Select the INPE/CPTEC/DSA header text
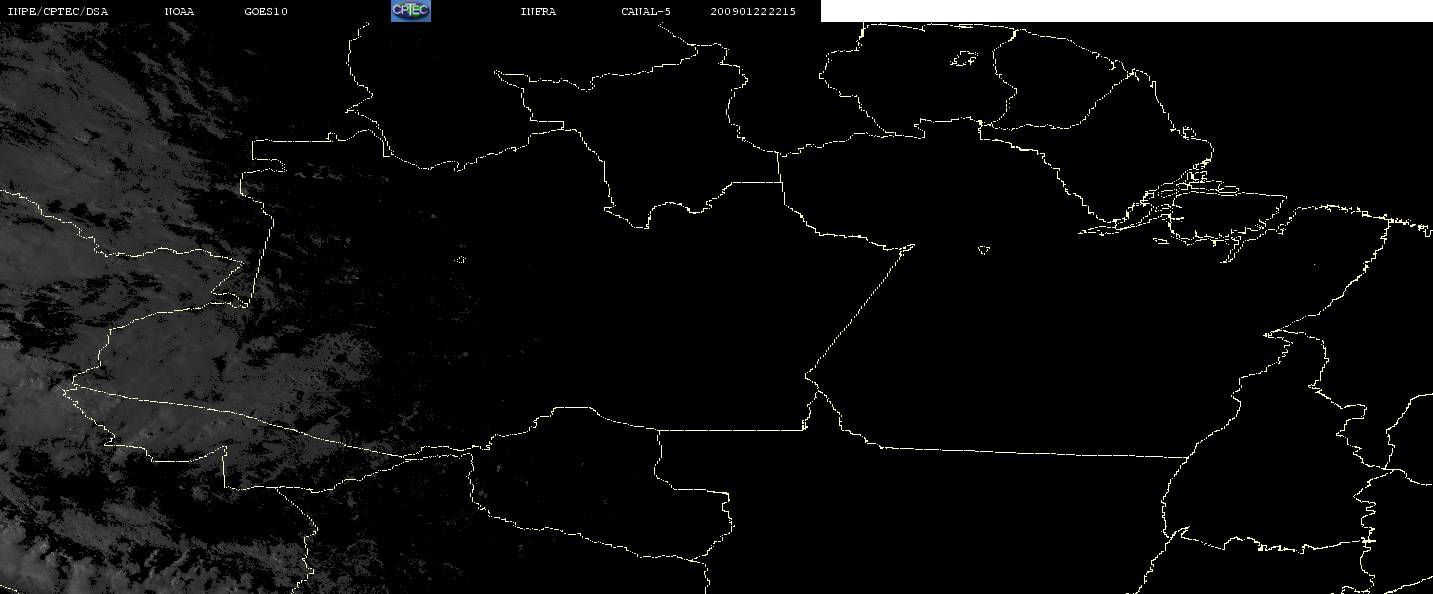Viewport: 1433px width, 594px height. (57, 11)
